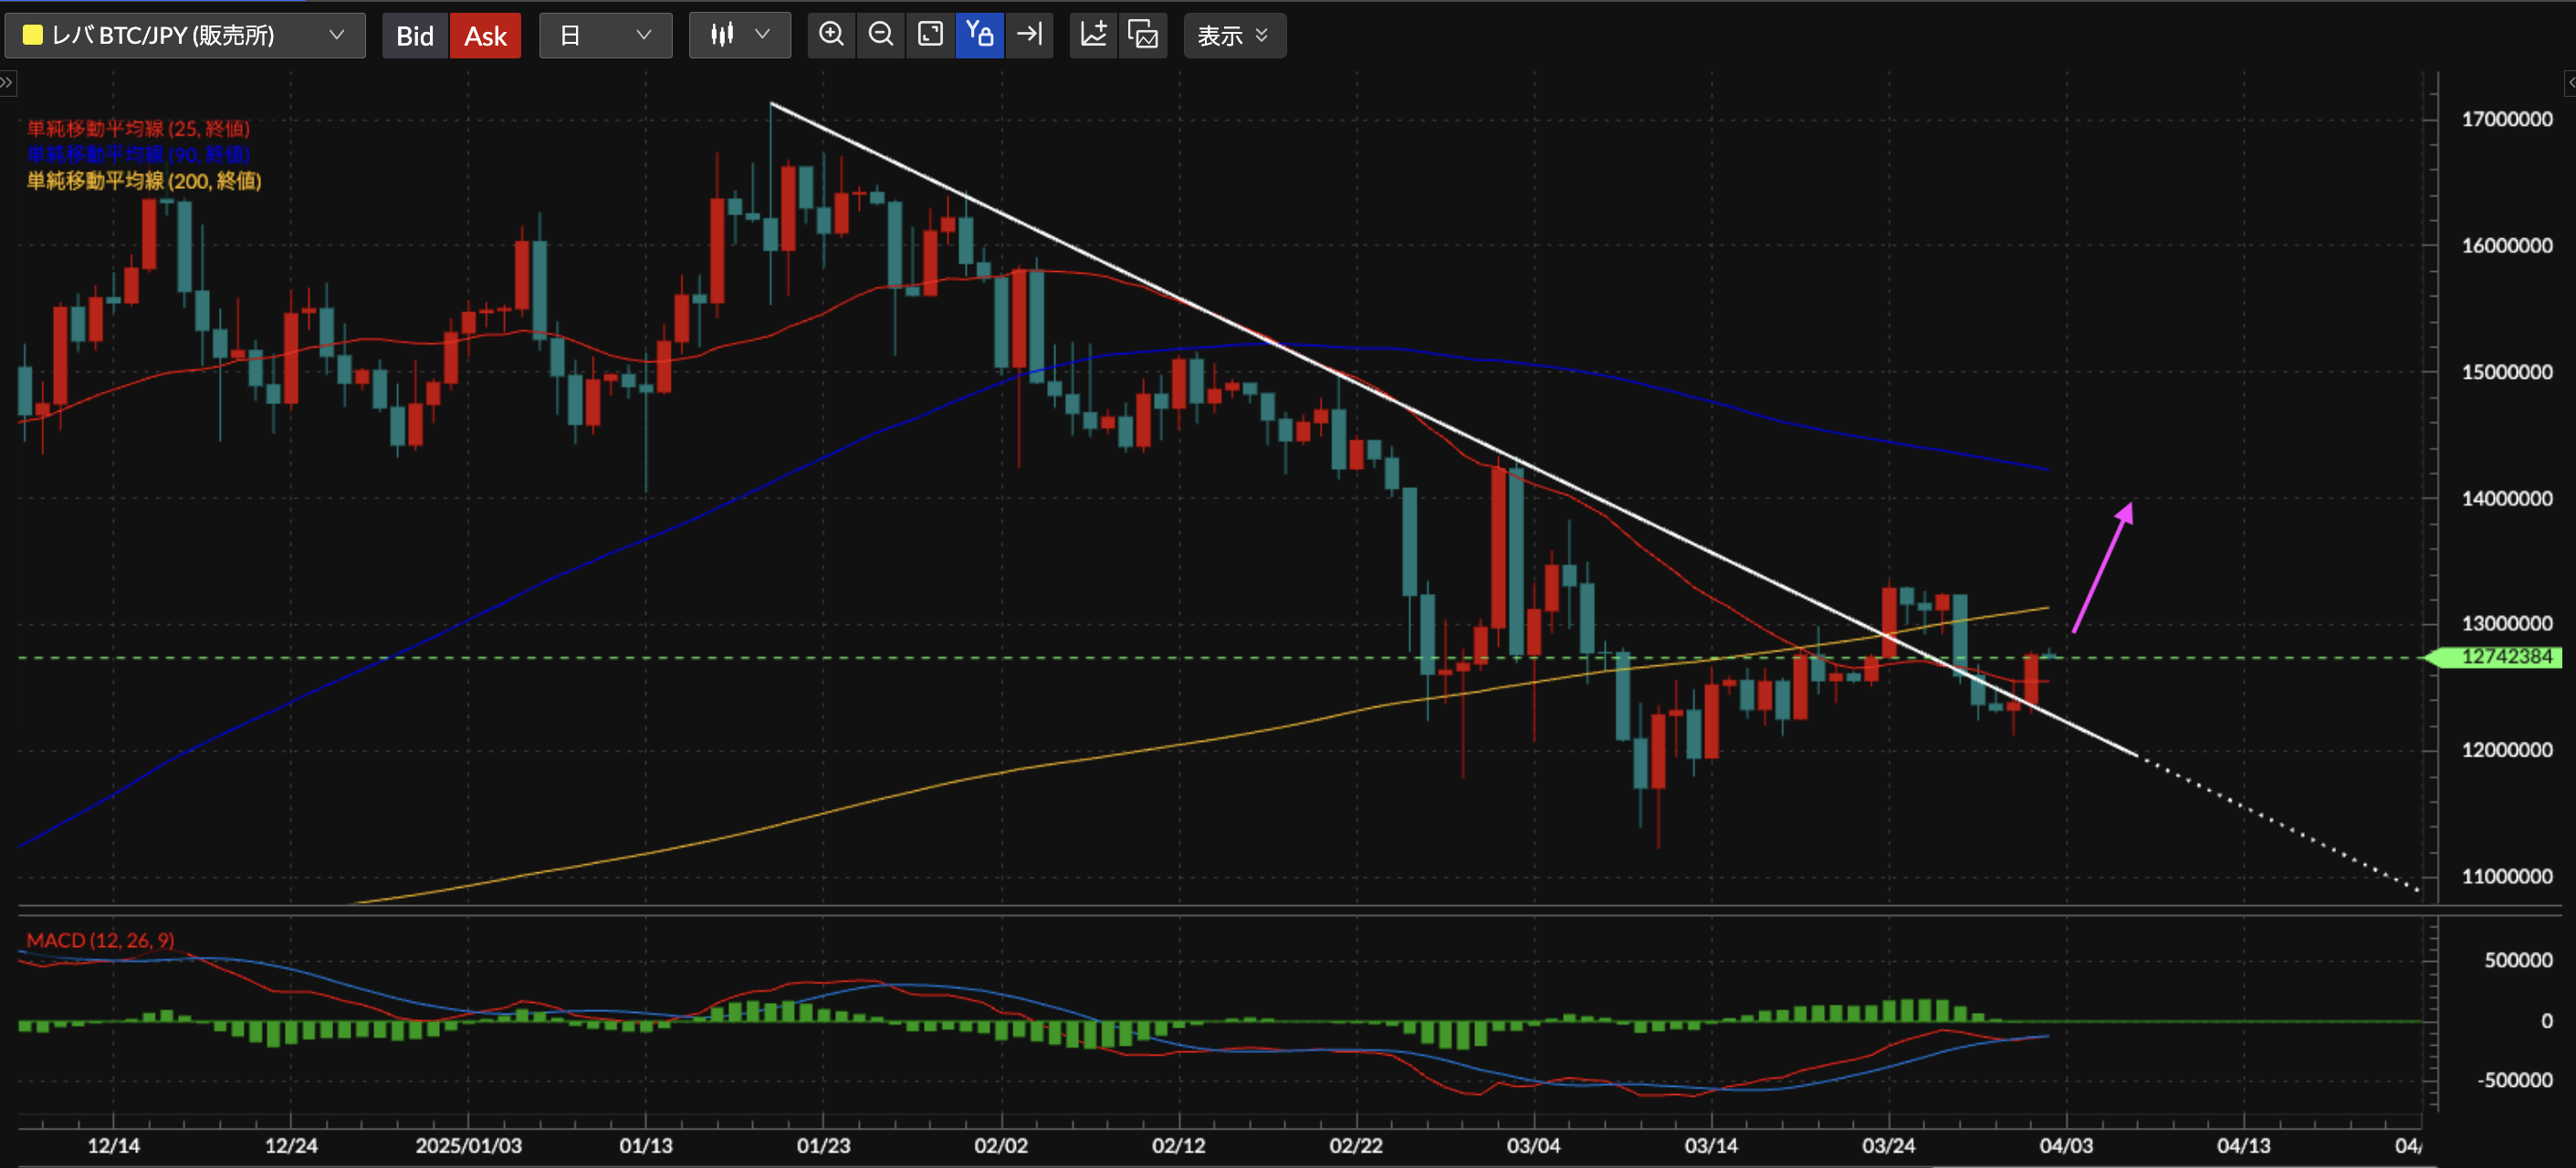Click the 03/24 date axis label
Screen dimensions: 2576x1168
tap(1889, 1145)
